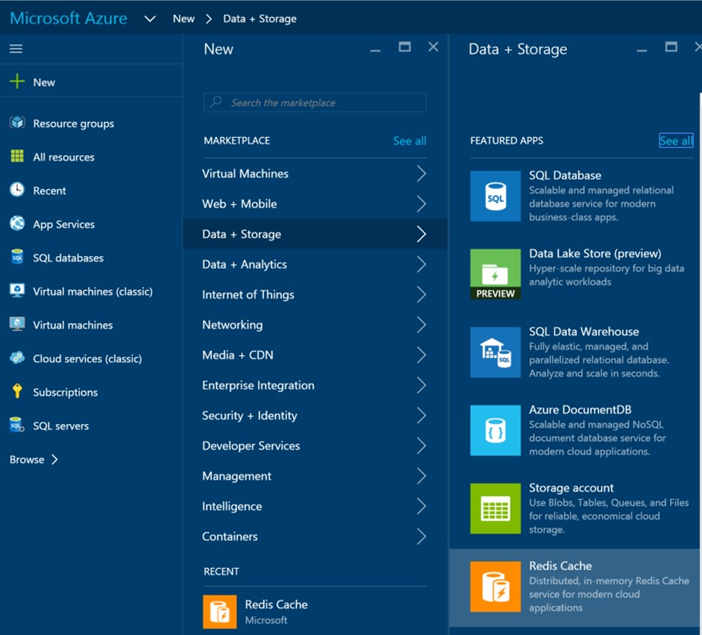Choose Security + Identity category
The height and width of the screenshot is (635, 702).
[249, 416]
